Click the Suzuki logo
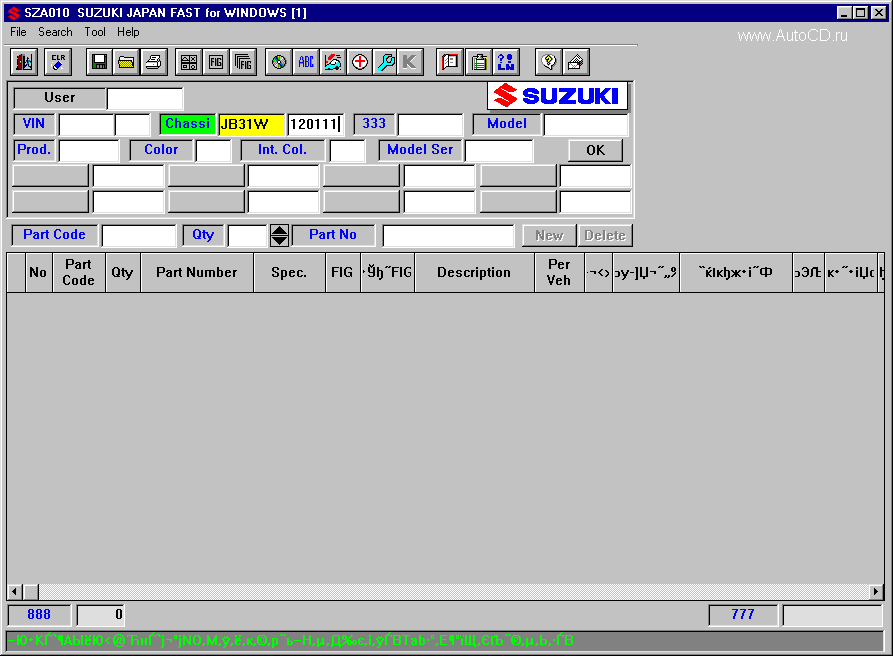 click(558, 96)
